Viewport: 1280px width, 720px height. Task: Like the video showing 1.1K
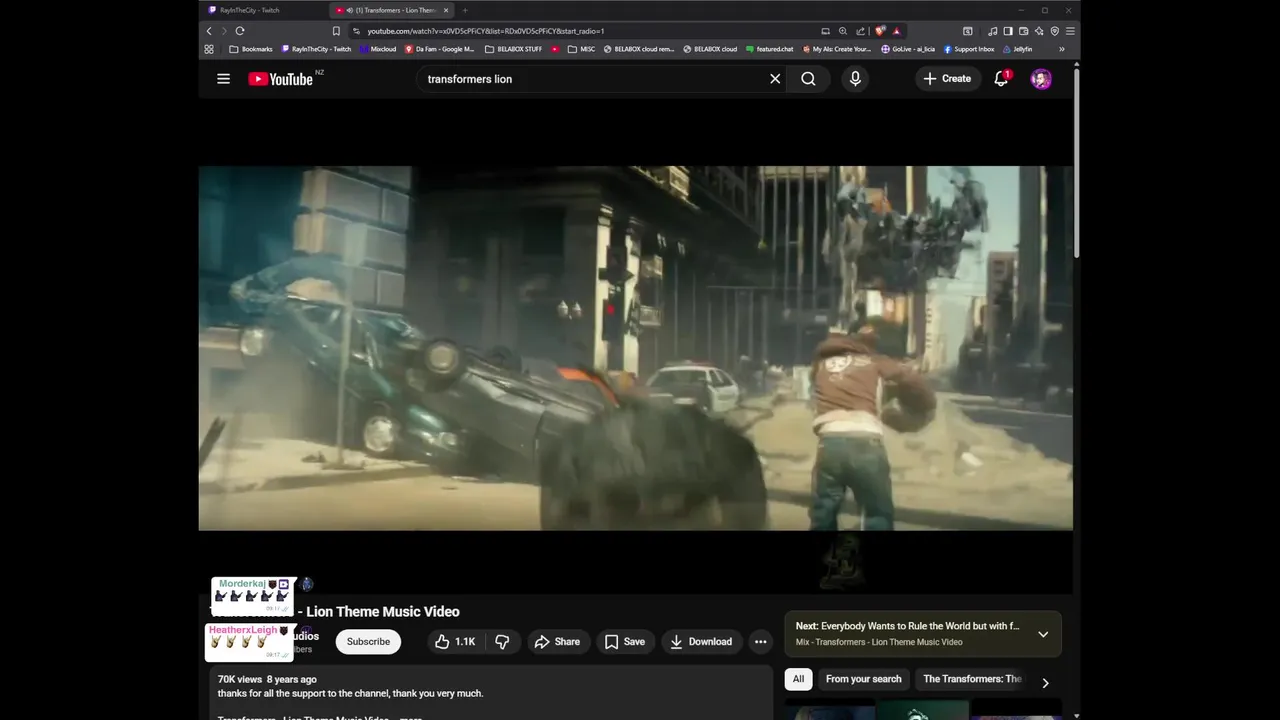pyautogui.click(x=455, y=642)
